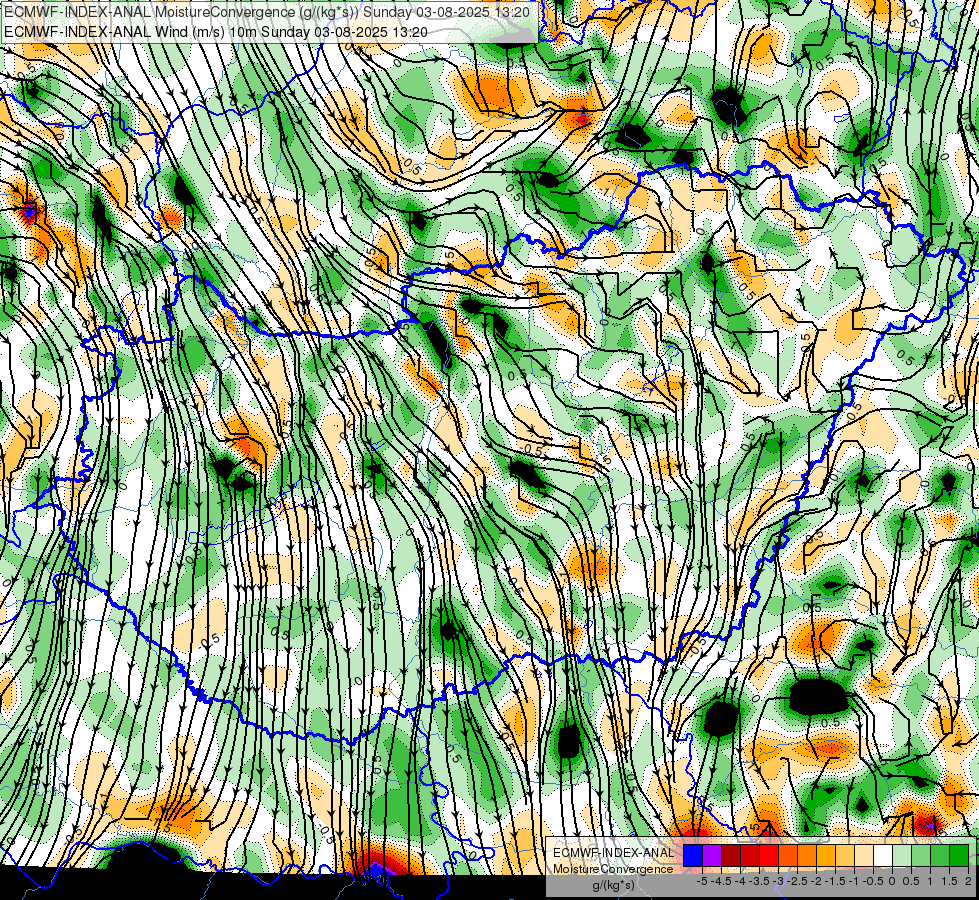Click the bright red swatch (-3.5 to -3)
Image resolution: width=979 pixels, height=900 pixels.
(x=769, y=856)
